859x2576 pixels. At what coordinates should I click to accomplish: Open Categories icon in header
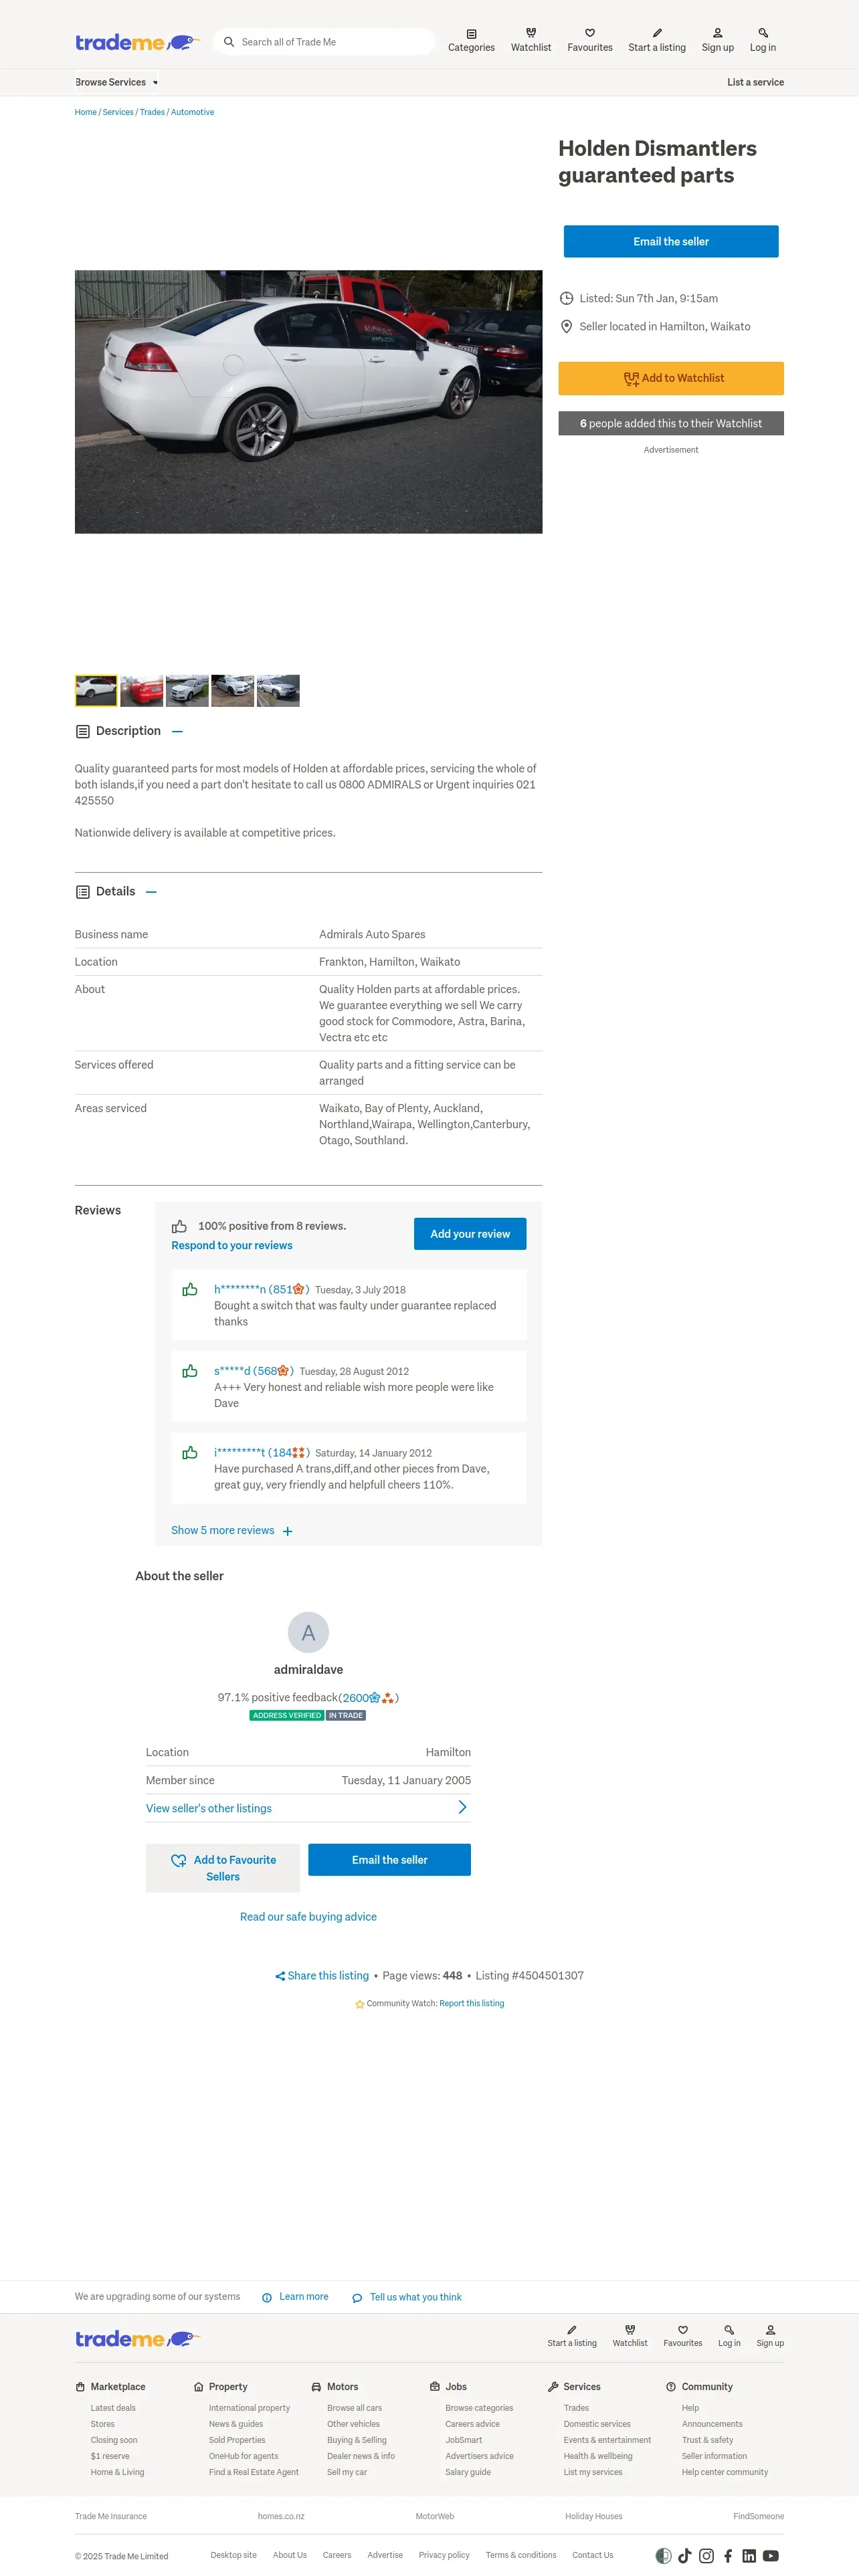[471, 34]
